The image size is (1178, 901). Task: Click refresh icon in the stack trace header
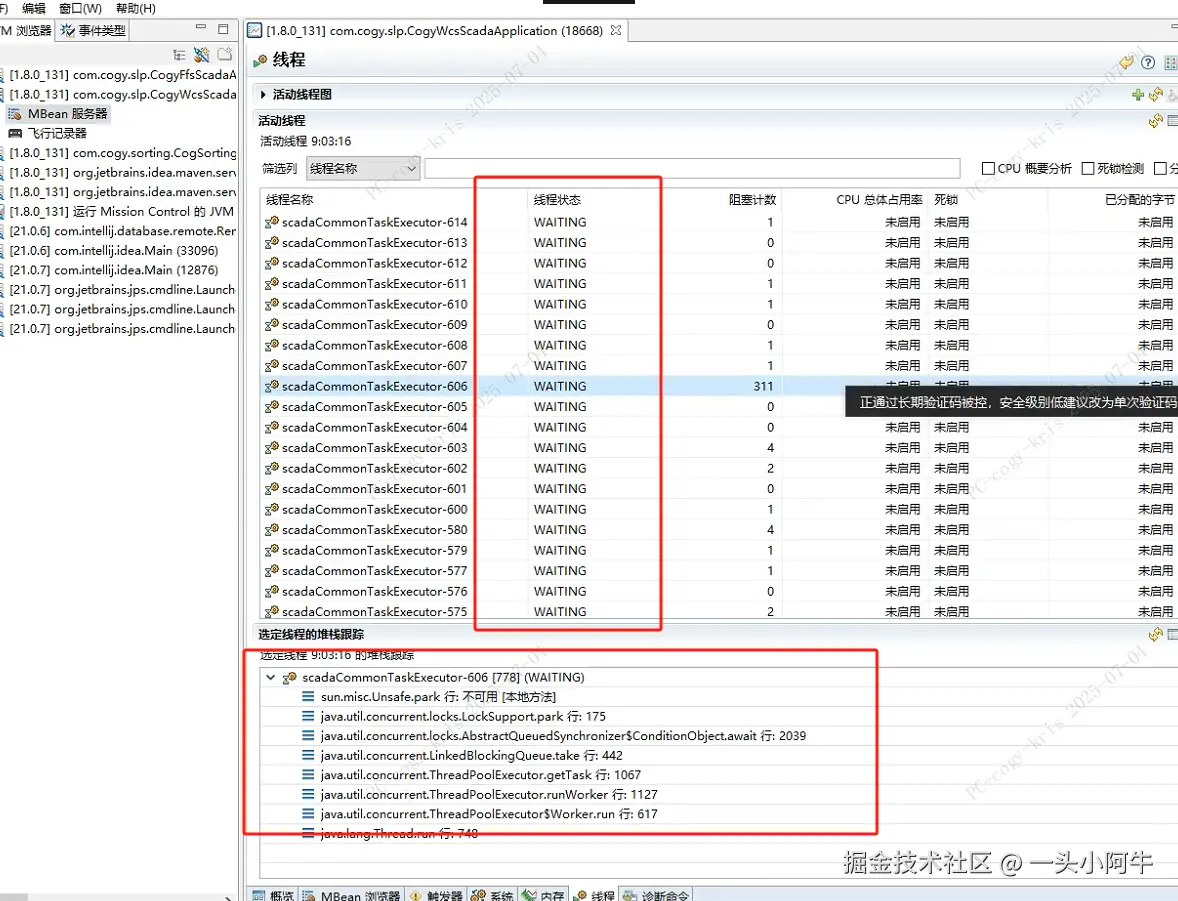[1156, 635]
